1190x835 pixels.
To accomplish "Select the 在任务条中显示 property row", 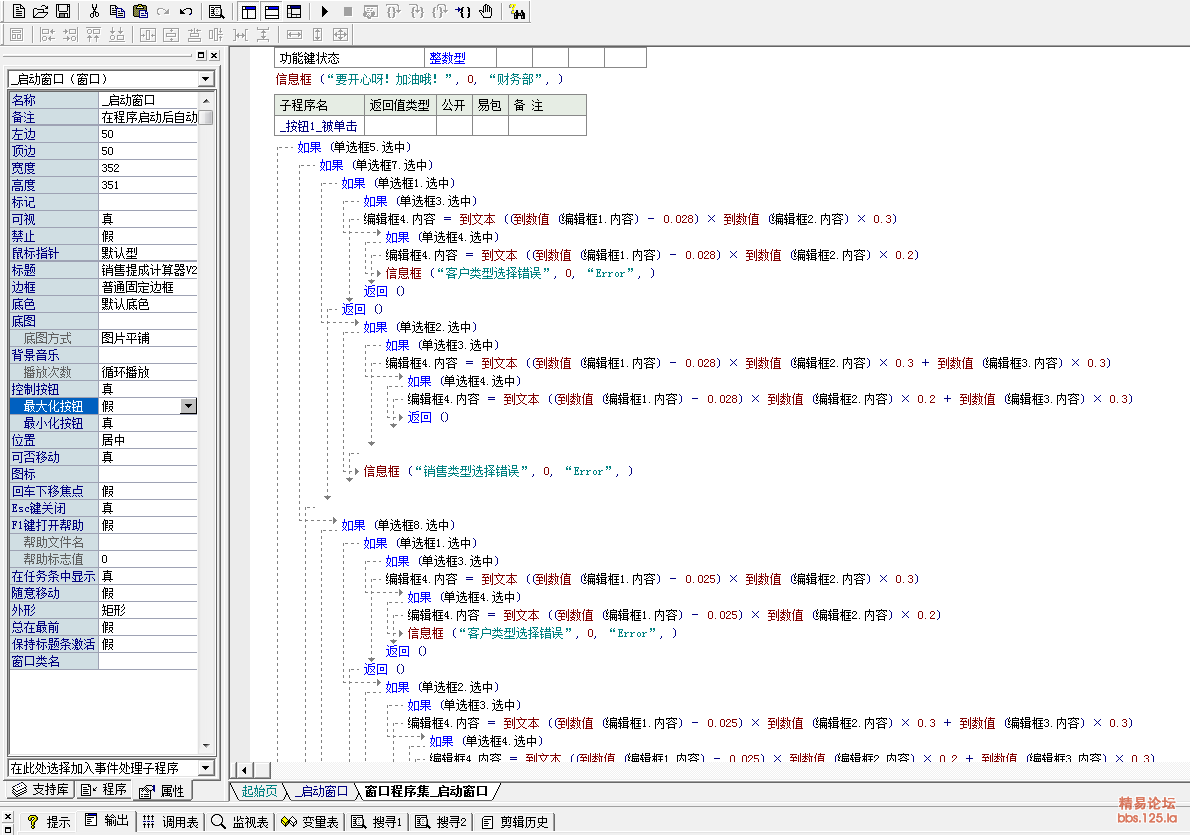I will coord(103,576).
